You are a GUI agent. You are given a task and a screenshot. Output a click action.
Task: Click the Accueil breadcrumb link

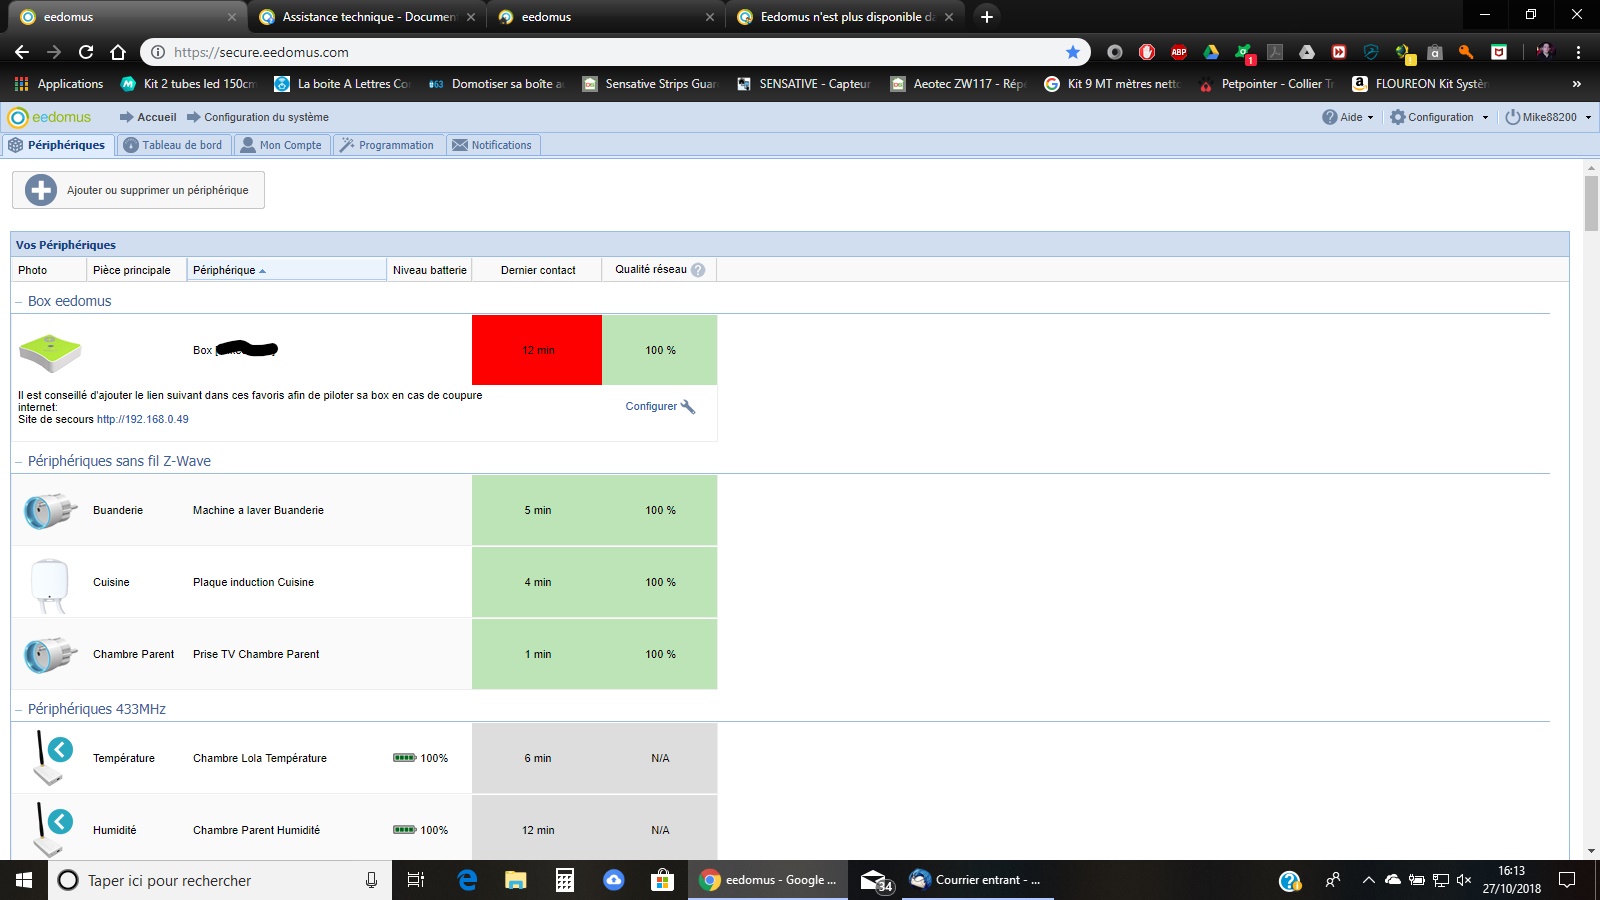tap(148, 117)
